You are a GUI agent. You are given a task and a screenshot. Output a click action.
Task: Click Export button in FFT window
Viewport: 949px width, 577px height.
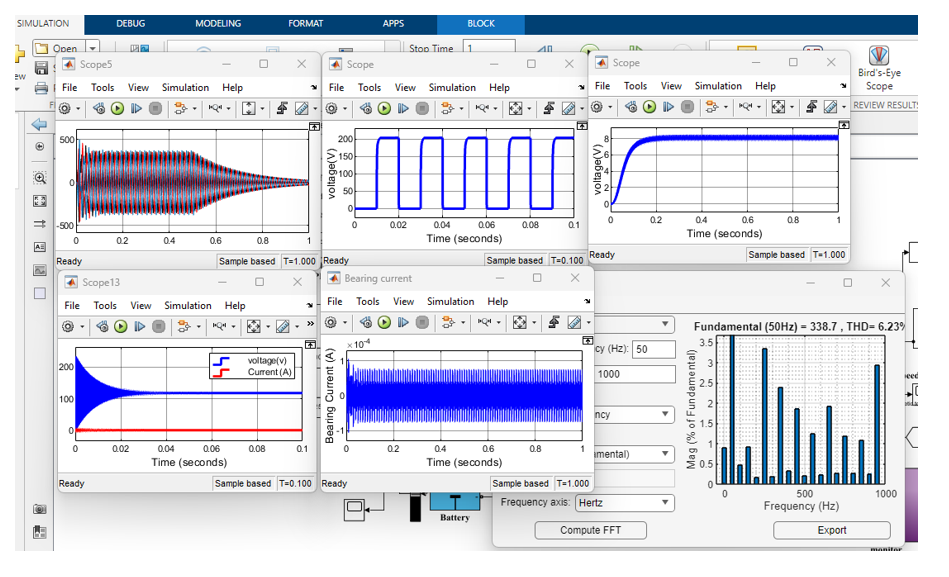pyautogui.click(x=832, y=530)
